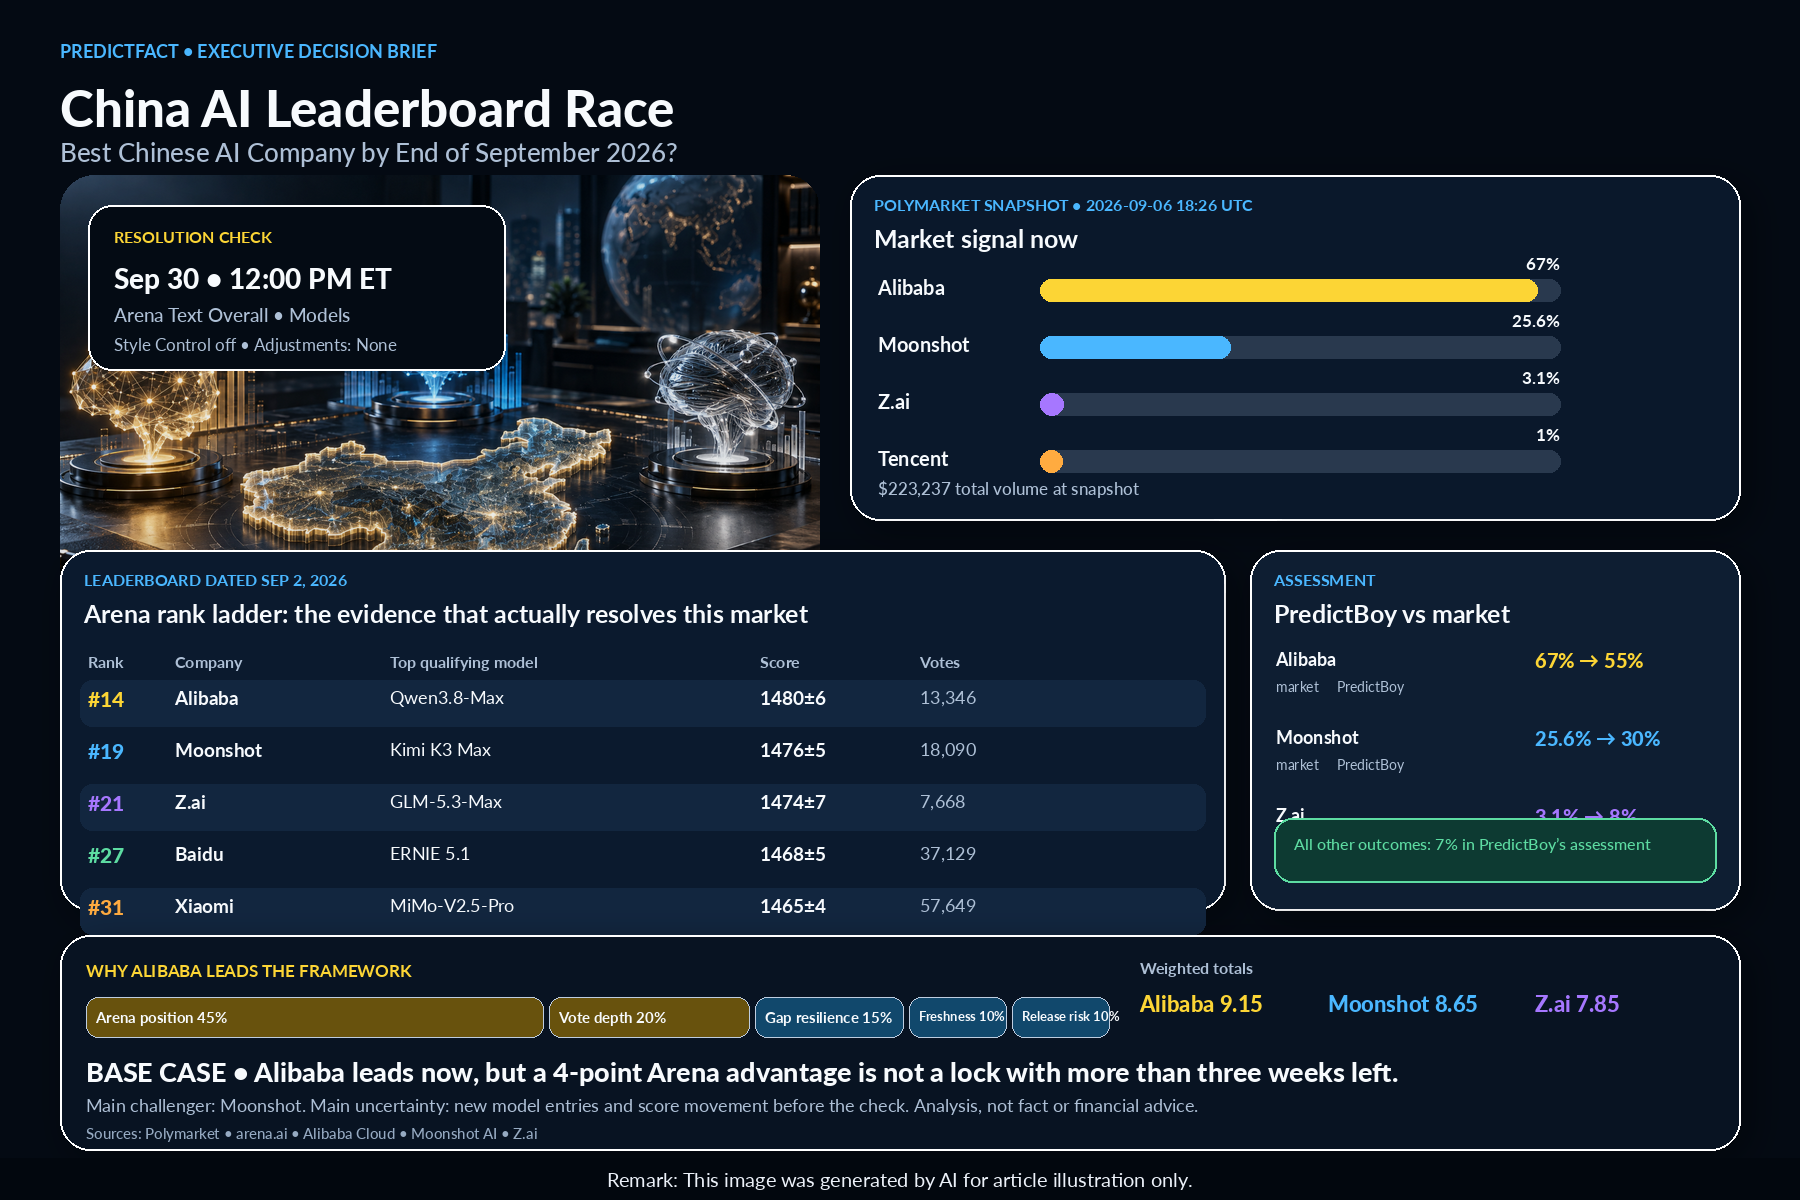Viewport: 1800px width, 1200px height.
Task: Click the #27 rank in Baidu row
Action: 106,855
